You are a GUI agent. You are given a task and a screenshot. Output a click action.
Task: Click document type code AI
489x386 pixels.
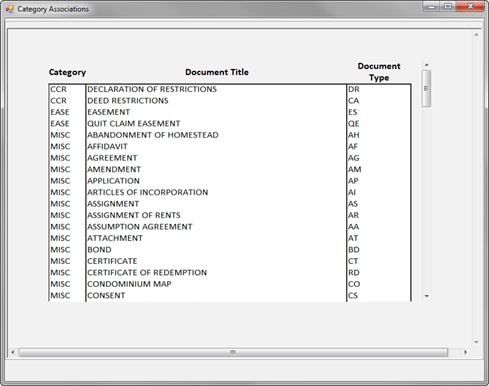[352, 192]
